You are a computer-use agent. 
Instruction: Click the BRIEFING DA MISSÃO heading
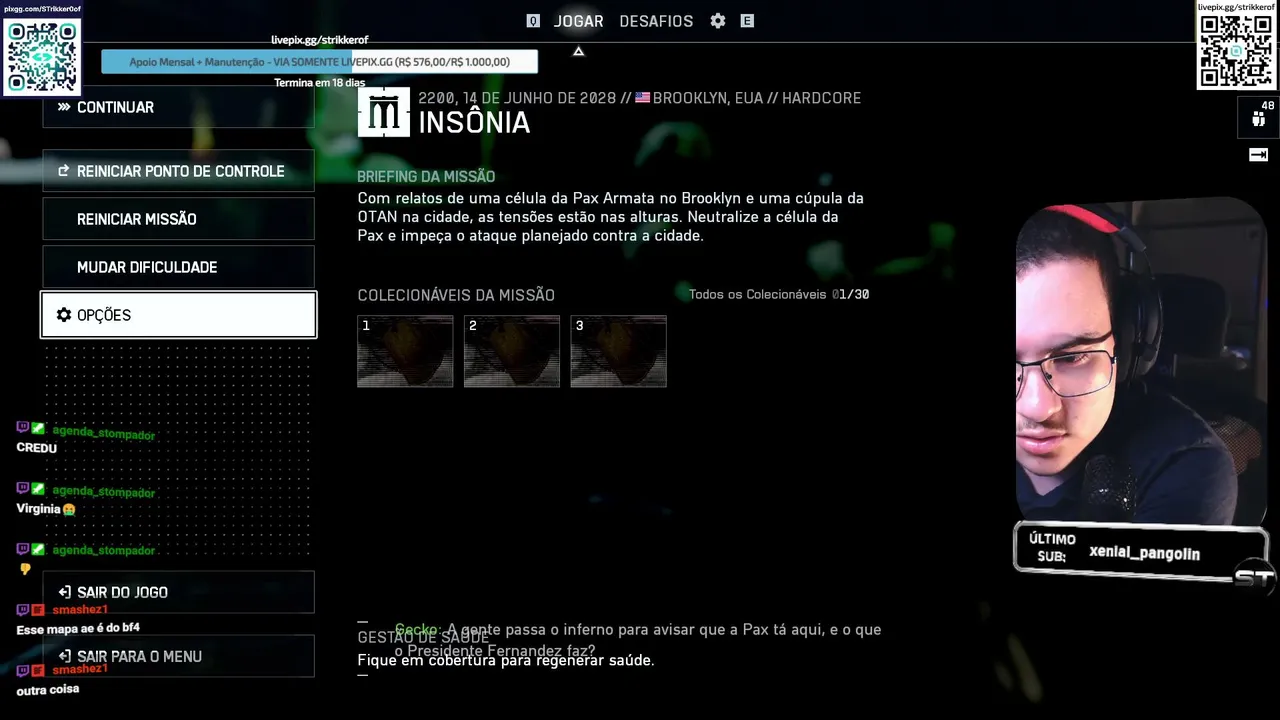pos(426,177)
